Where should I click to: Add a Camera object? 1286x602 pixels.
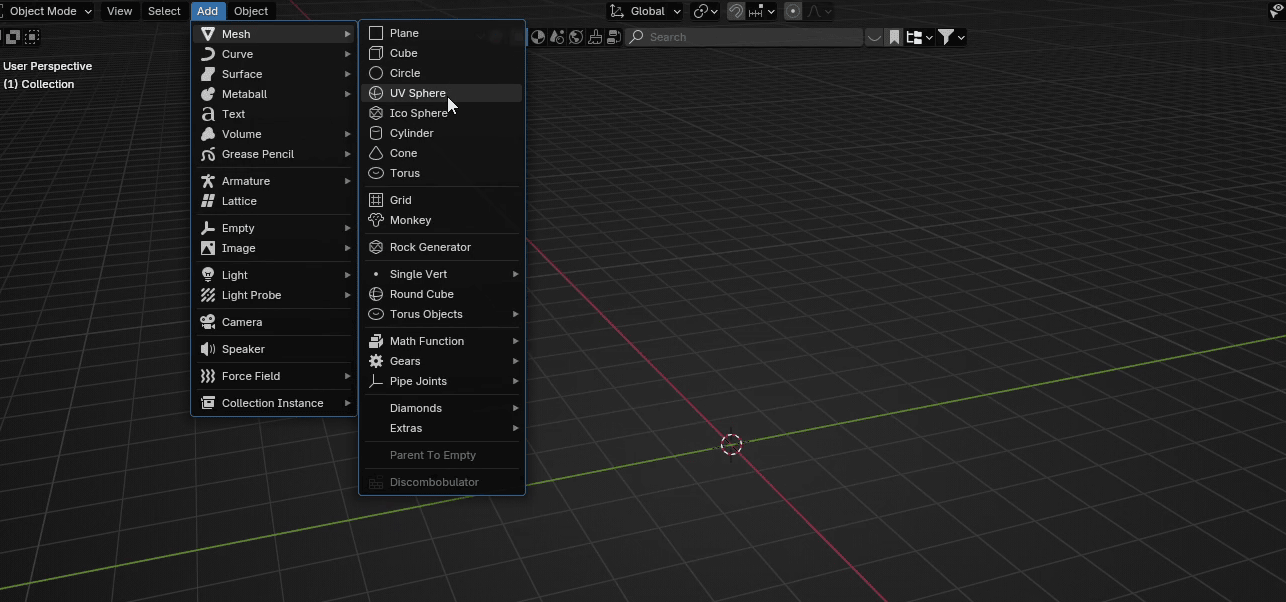tap(242, 322)
